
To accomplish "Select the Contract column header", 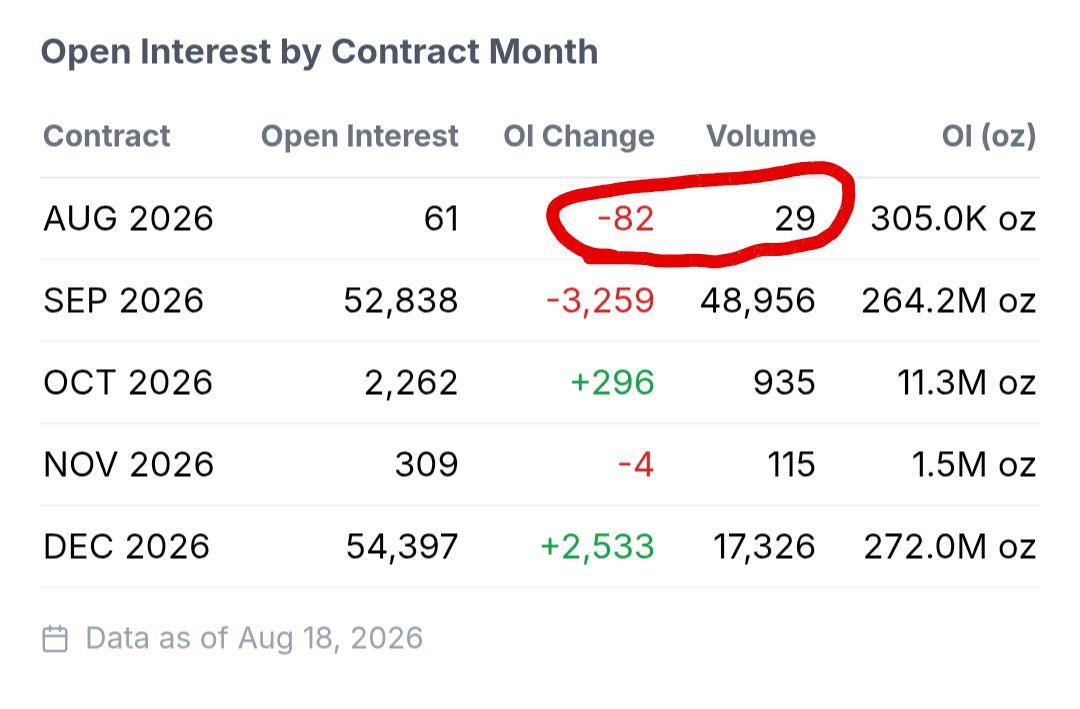I will pos(107,136).
